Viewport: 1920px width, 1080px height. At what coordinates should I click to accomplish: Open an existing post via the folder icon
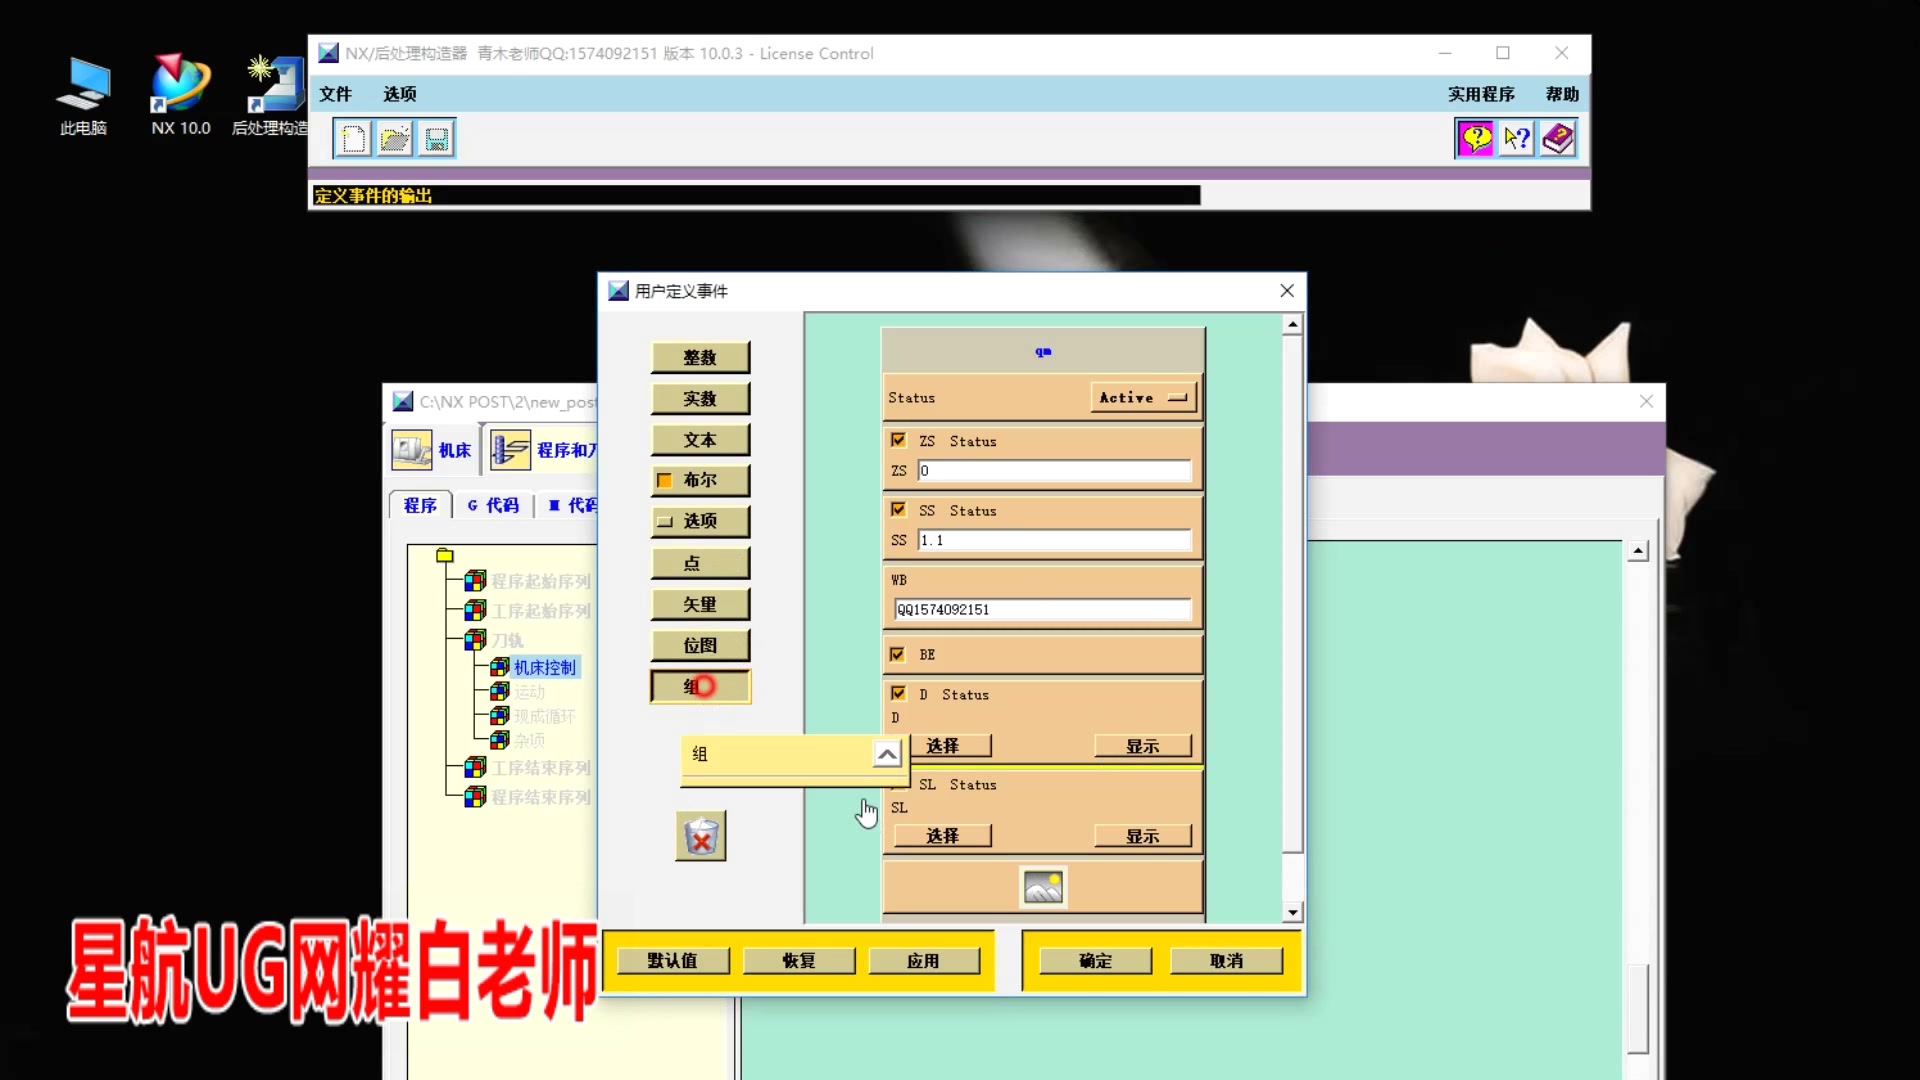(394, 138)
